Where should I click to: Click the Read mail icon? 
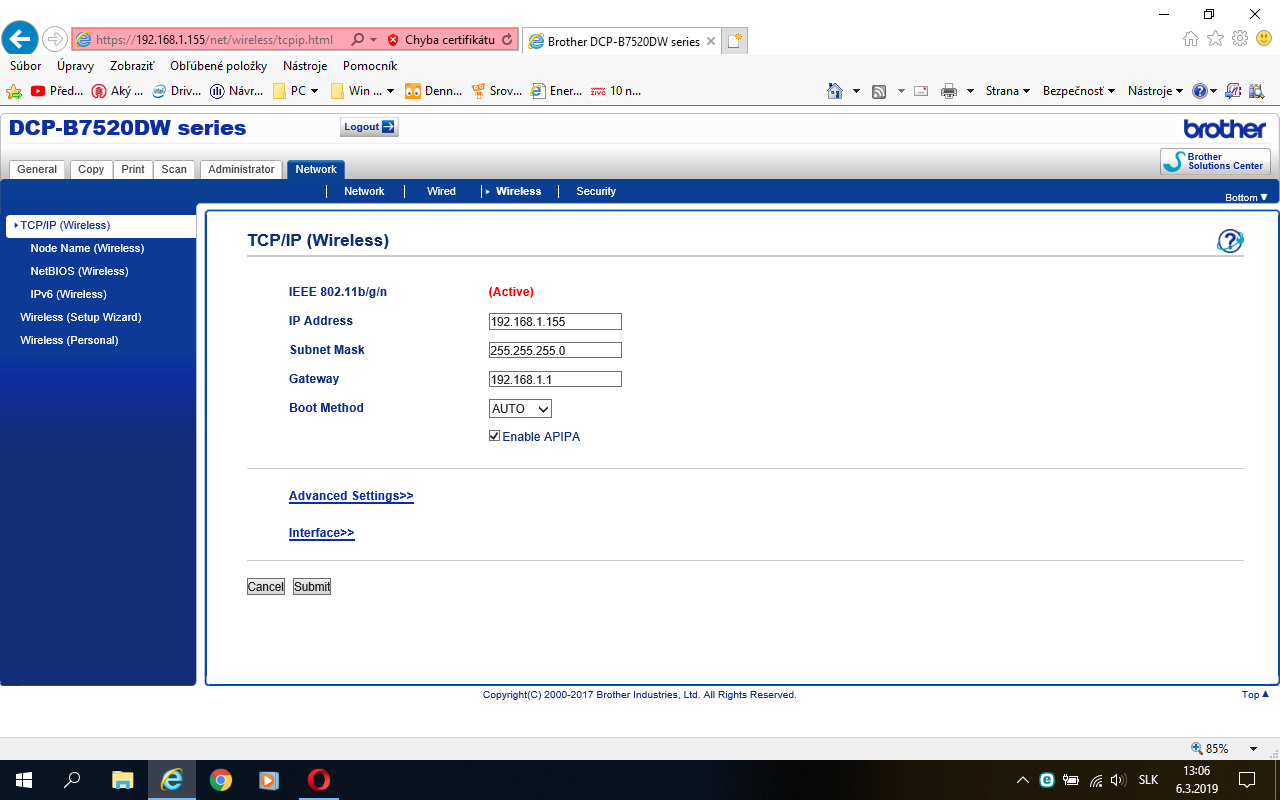click(921, 91)
